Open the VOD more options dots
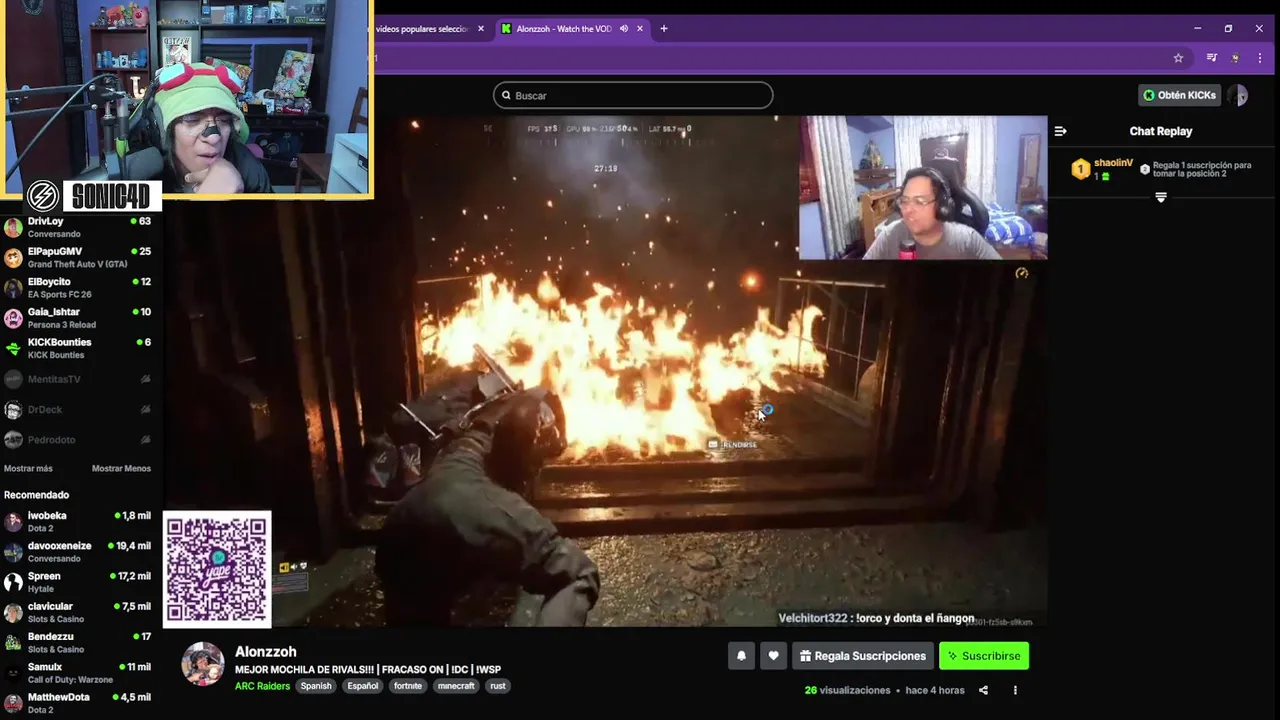 [x=1015, y=690]
